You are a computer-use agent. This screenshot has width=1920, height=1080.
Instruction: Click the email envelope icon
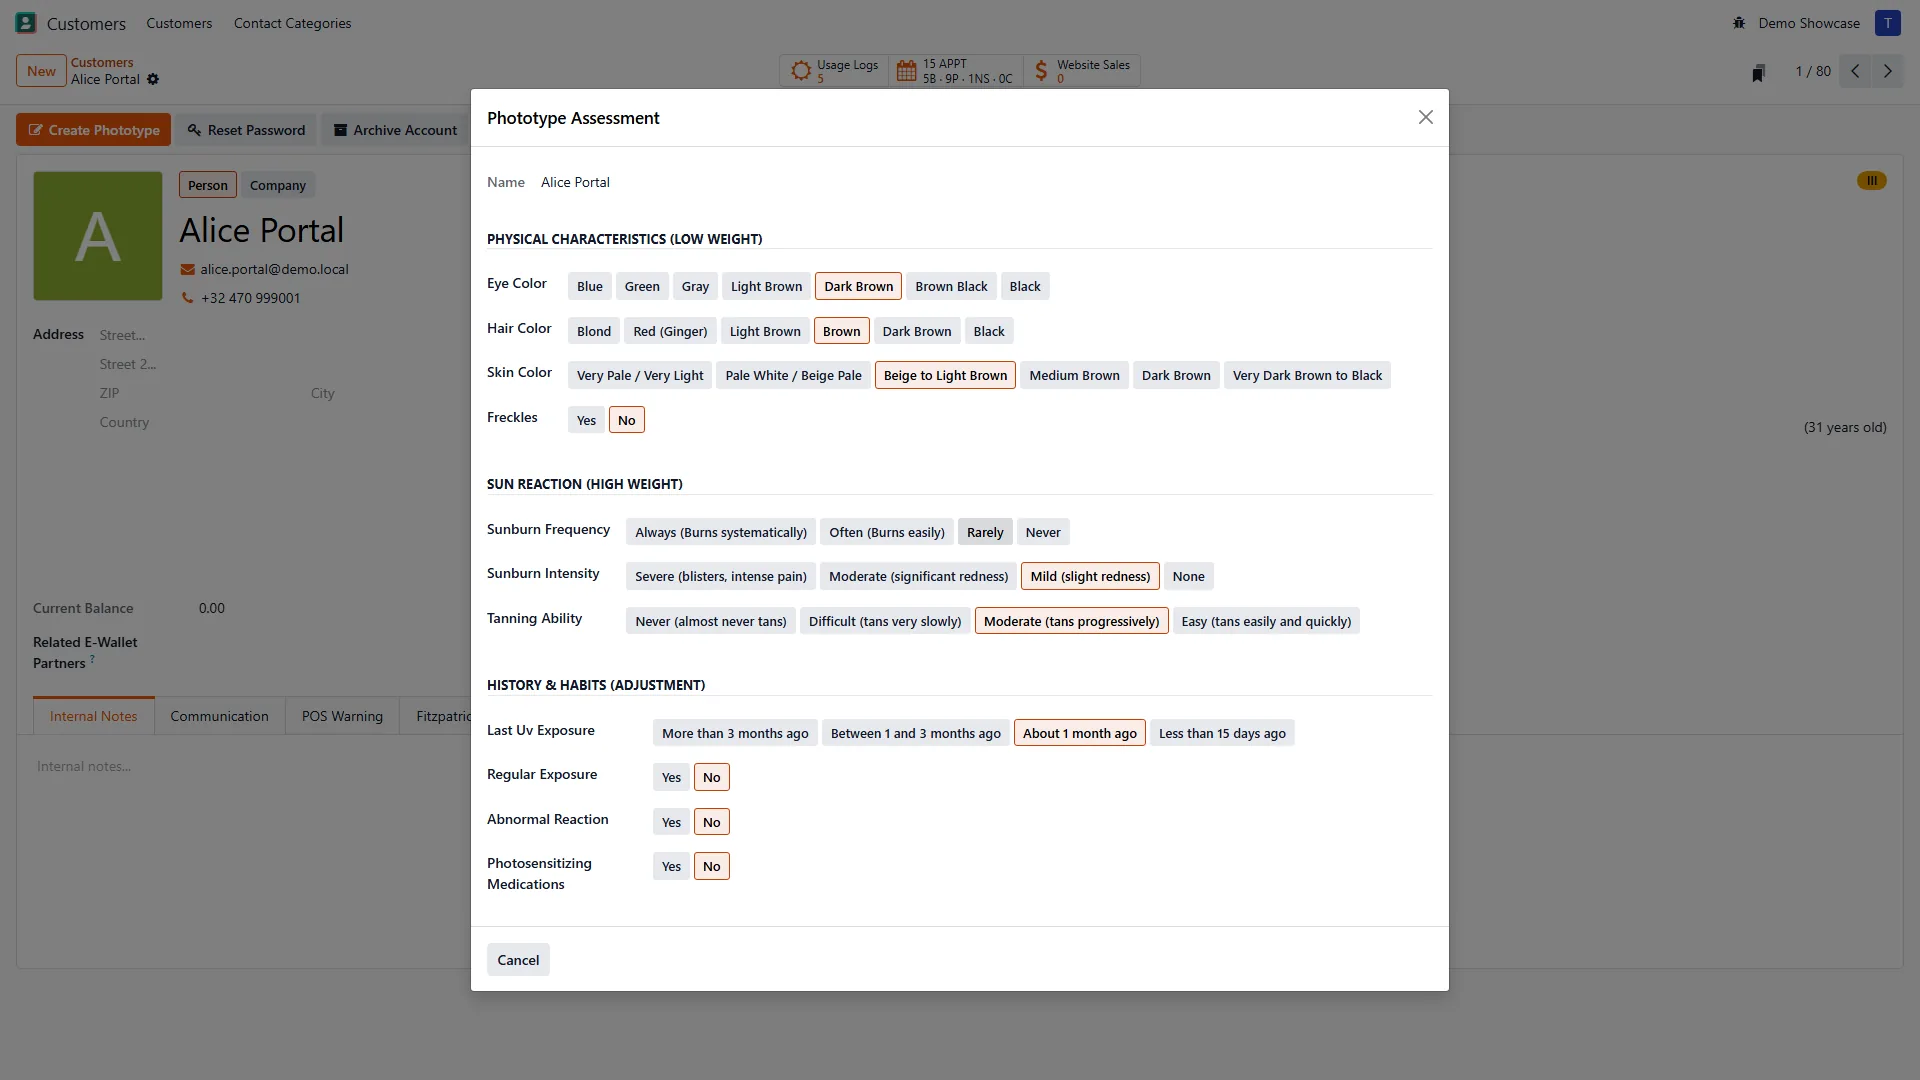coord(187,270)
